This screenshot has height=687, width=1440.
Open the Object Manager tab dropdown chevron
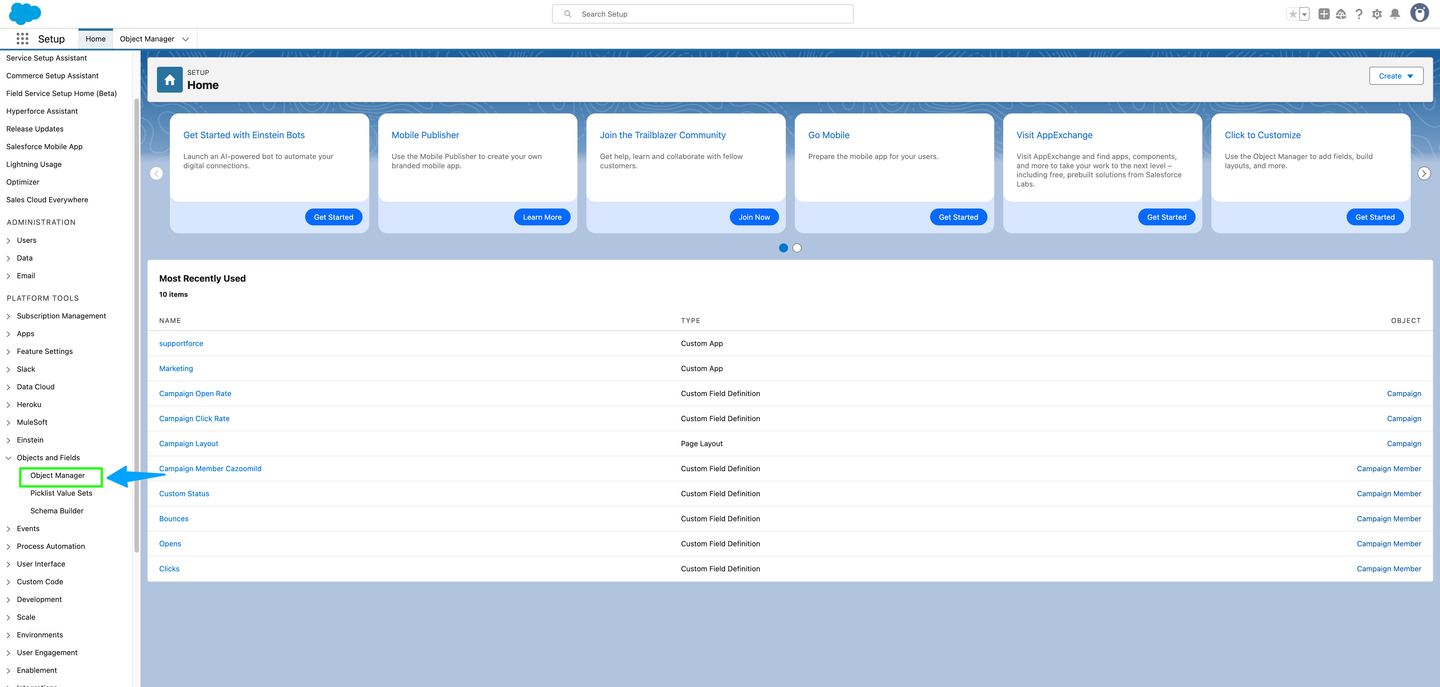(x=186, y=39)
